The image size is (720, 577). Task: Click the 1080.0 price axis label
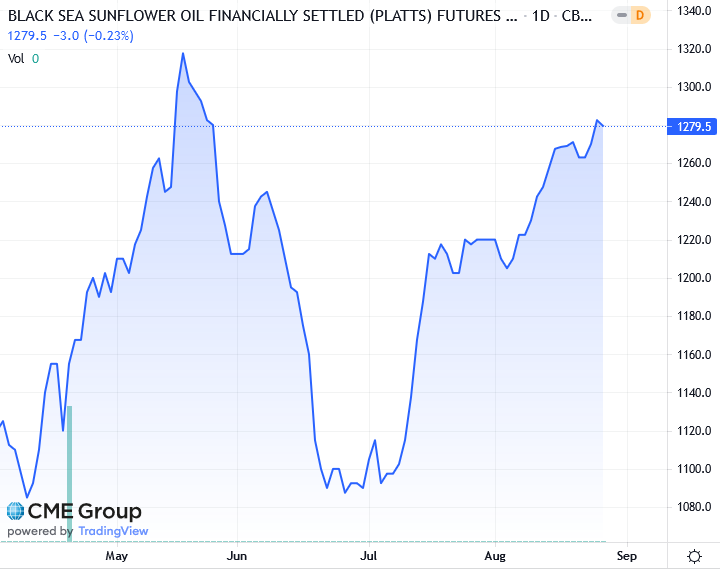point(694,507)
